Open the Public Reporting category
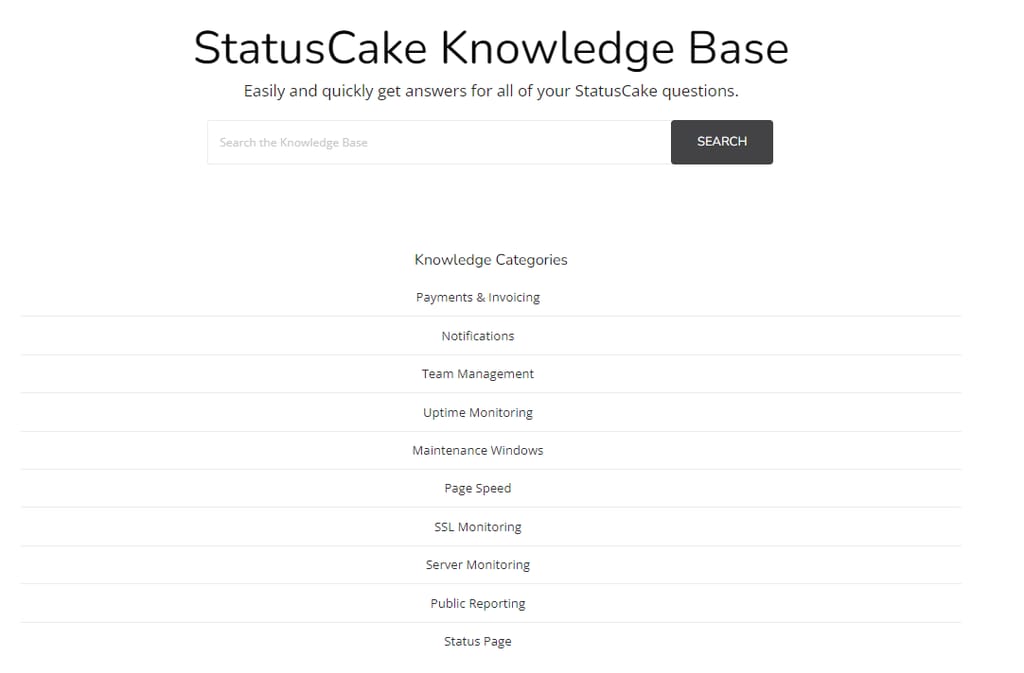Image resolution: width=1024 pixels, height=673 pixels. 478,603
